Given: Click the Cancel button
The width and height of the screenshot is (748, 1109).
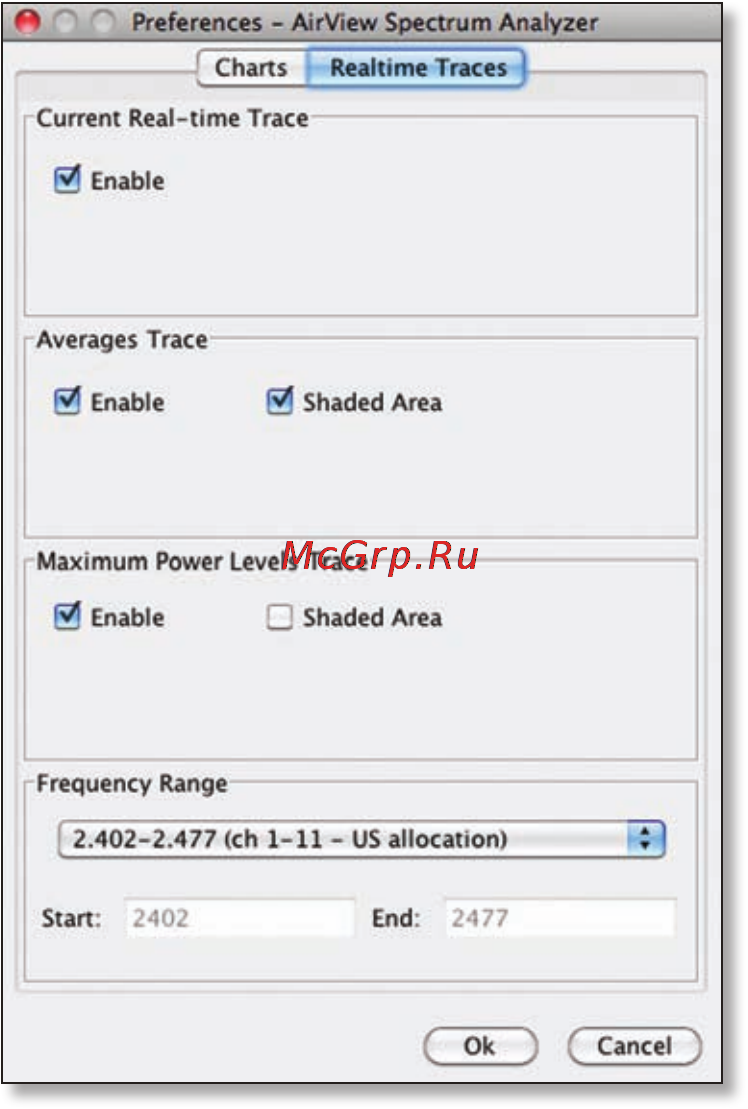Looking at the screenshot, I should [x=634, y=1045].
